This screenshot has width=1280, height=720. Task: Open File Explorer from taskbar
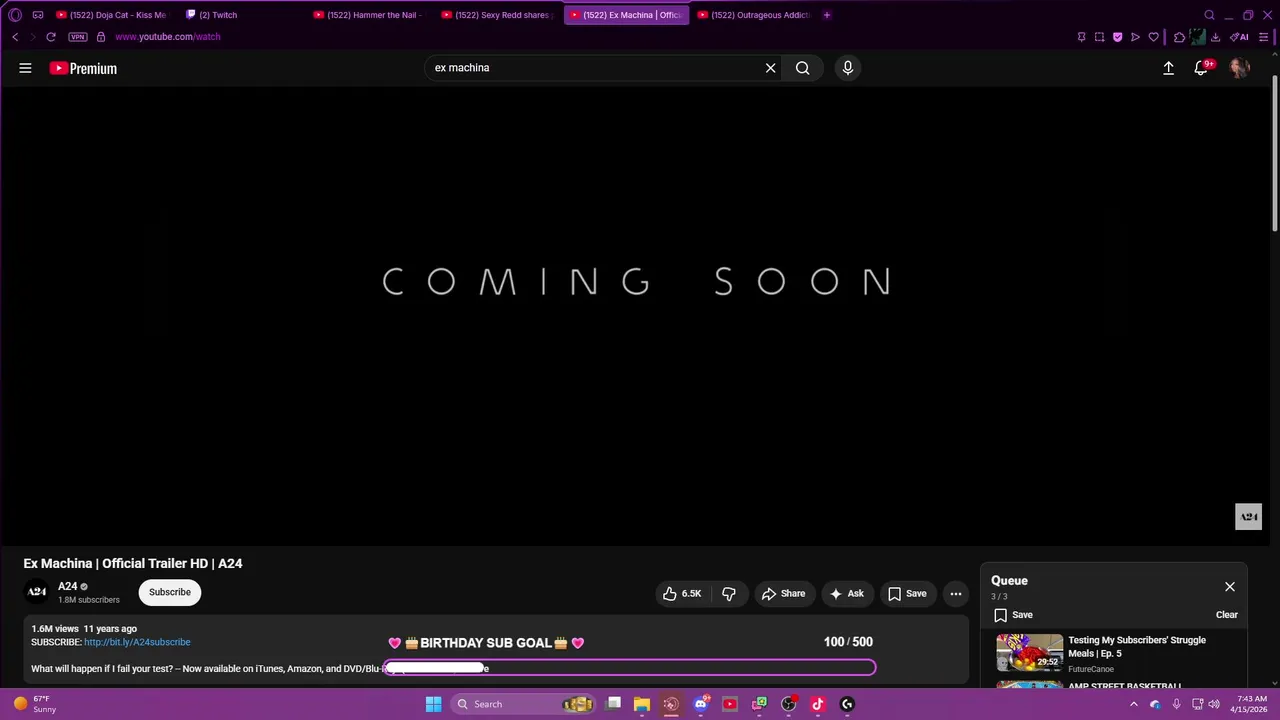pyautogui.click(x=642, y=704)
